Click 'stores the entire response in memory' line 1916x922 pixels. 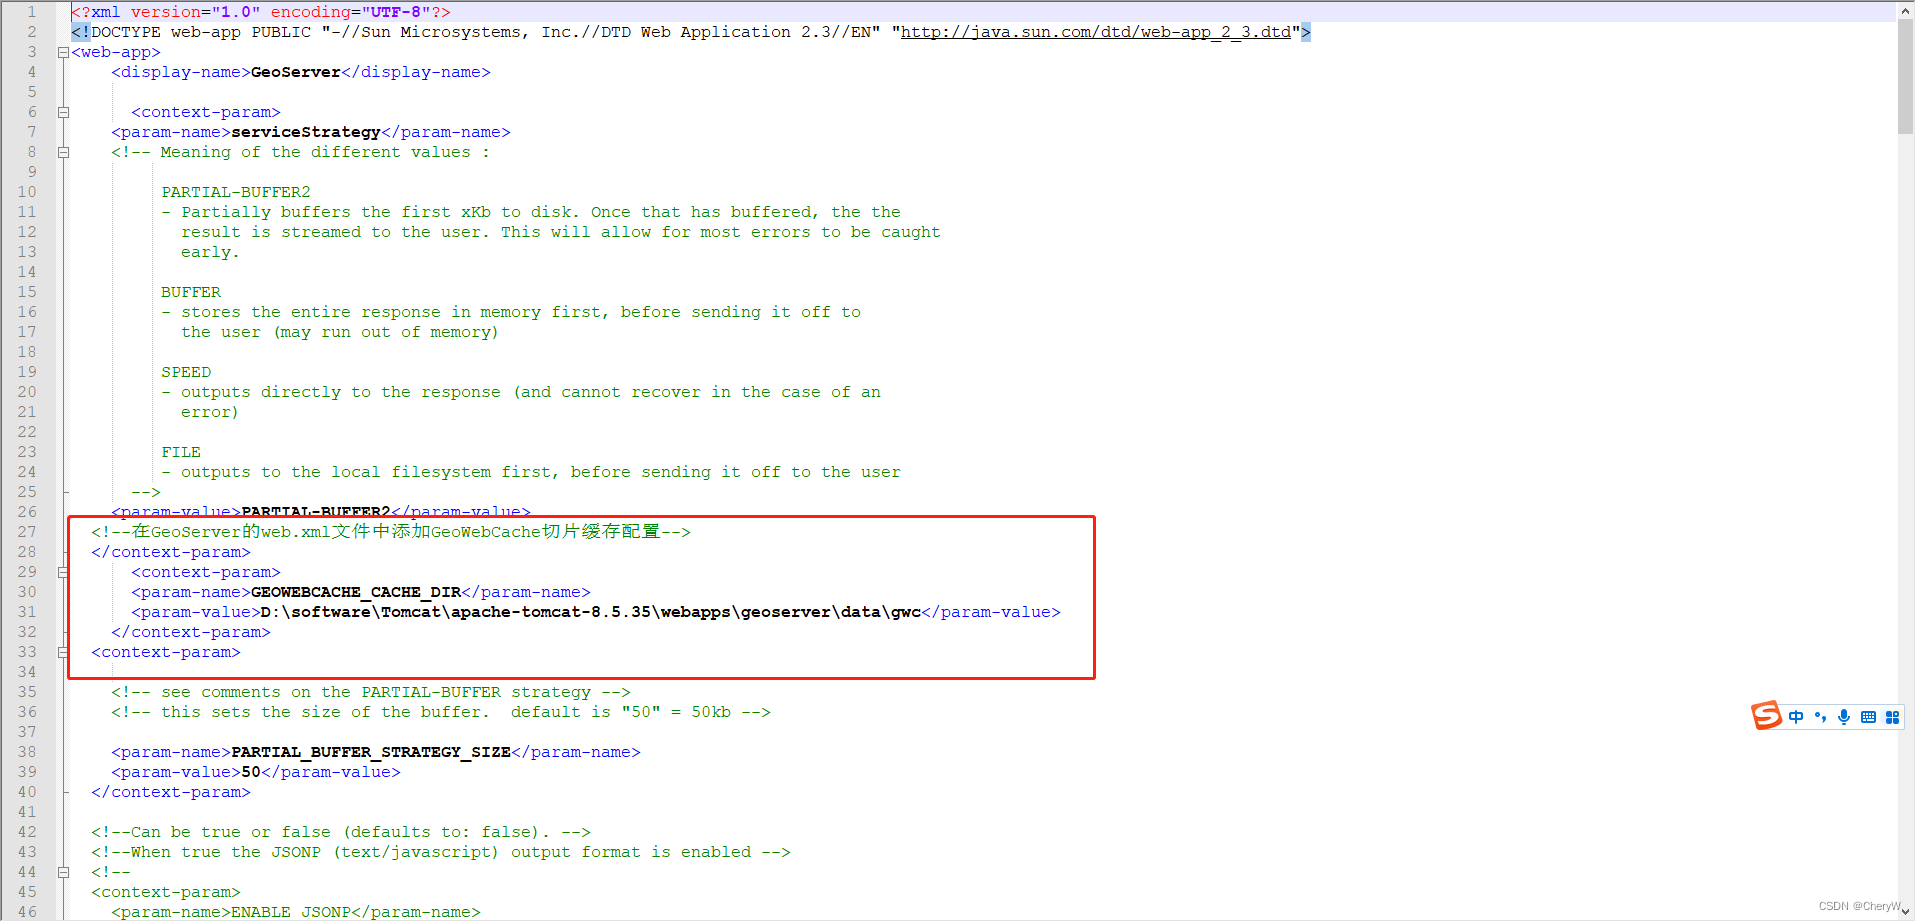[511, 312]
